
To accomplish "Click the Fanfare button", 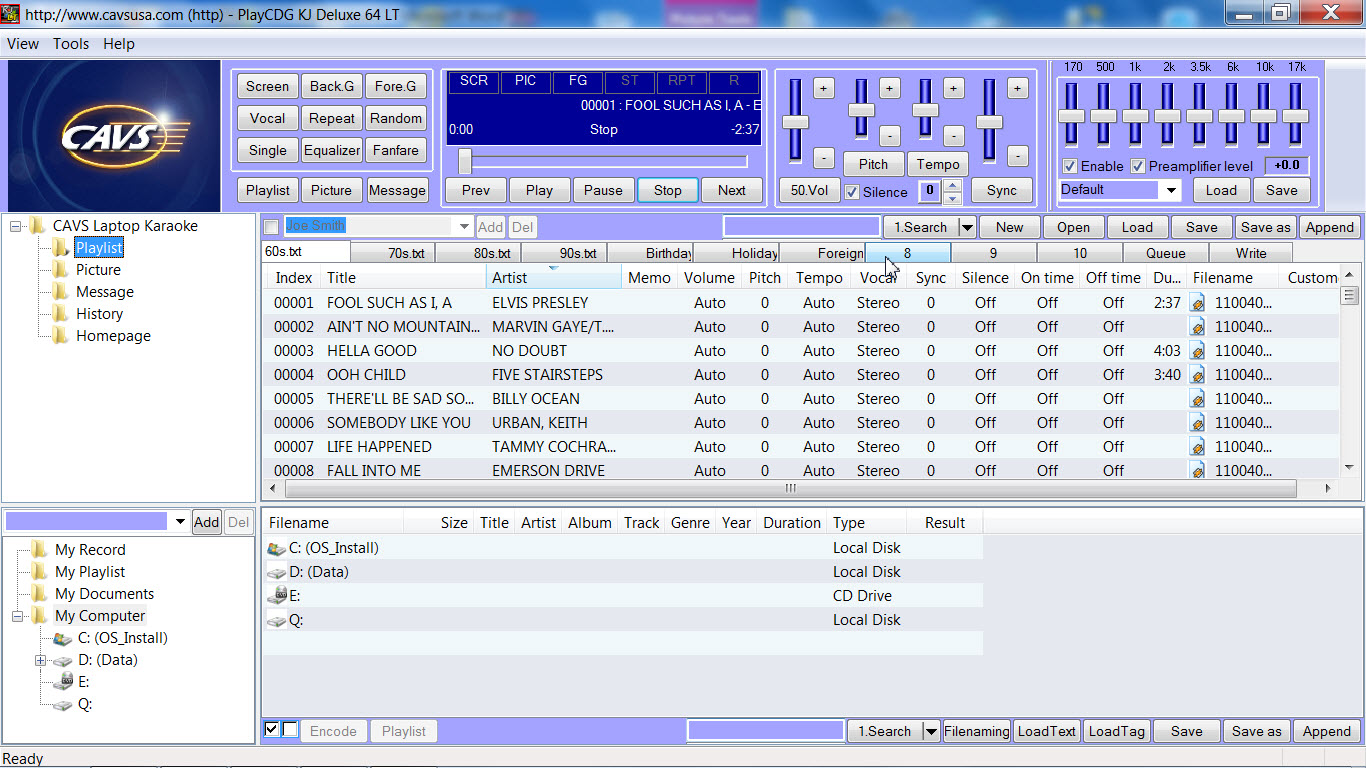I will click(396, 150).
